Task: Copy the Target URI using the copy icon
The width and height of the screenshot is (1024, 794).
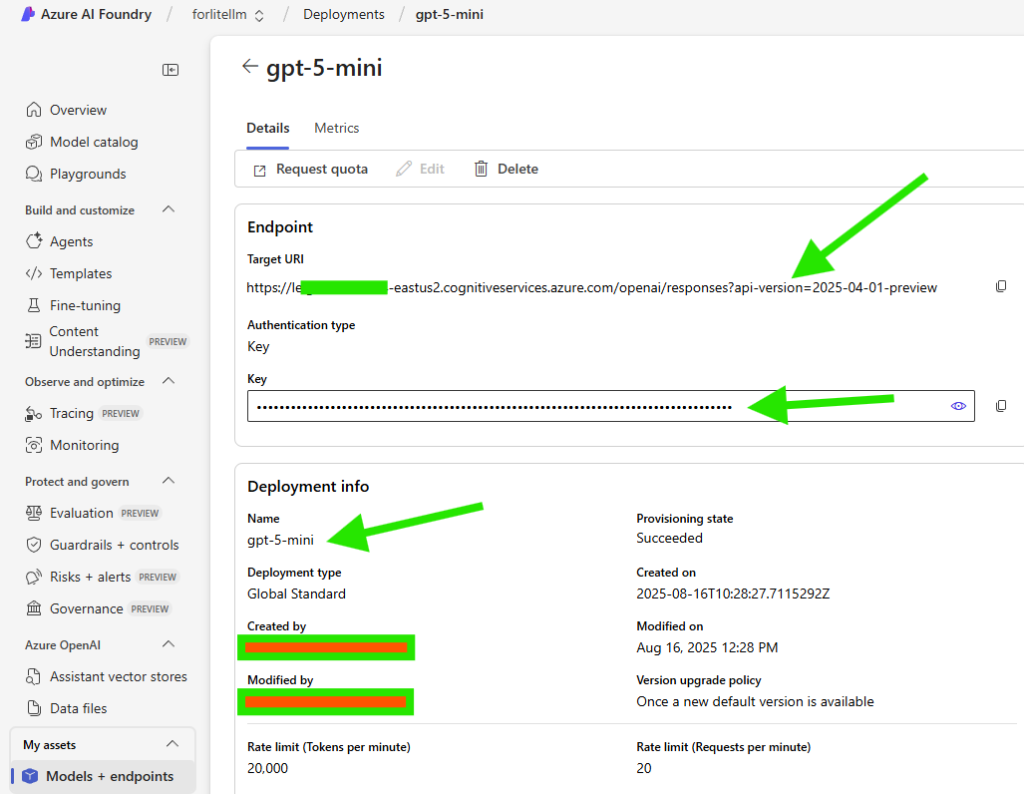Action: click(1001, 286)
